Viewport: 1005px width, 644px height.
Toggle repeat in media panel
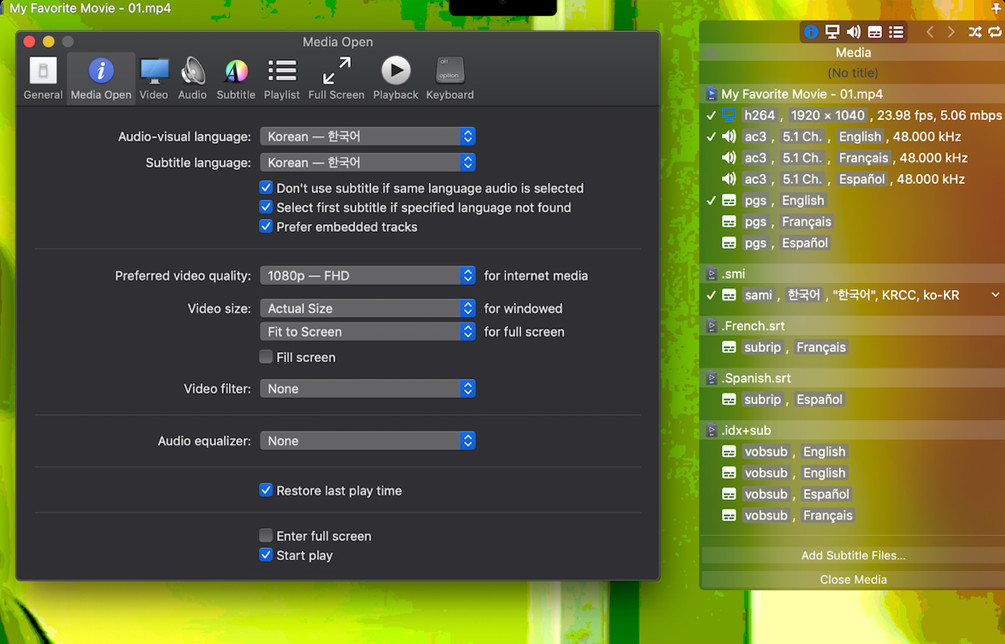click(x=995, y=31)
